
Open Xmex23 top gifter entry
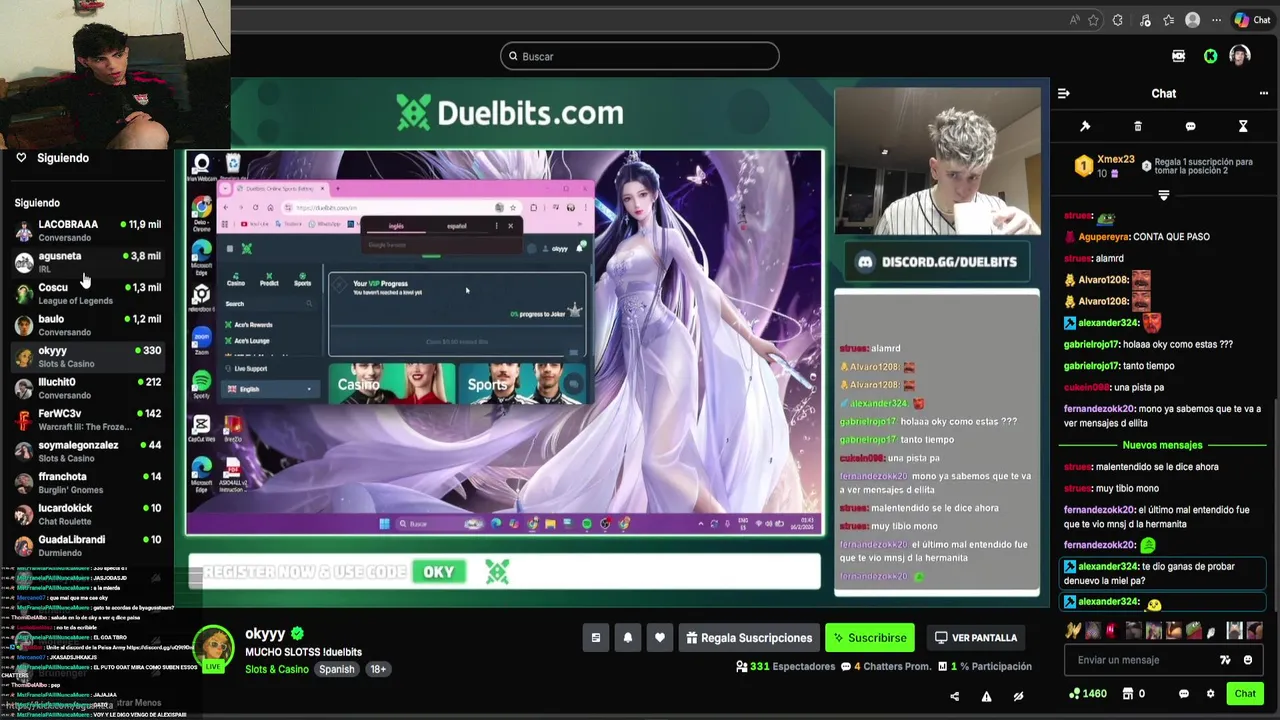(x=1105, y=166)
